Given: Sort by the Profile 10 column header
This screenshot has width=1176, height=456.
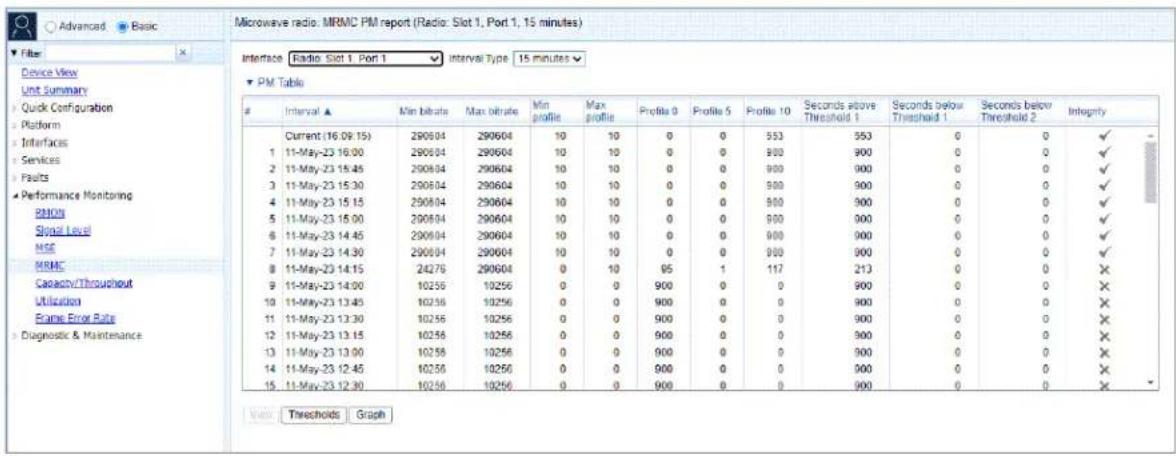Looking at the screenshot, I should tap(766, 110).
